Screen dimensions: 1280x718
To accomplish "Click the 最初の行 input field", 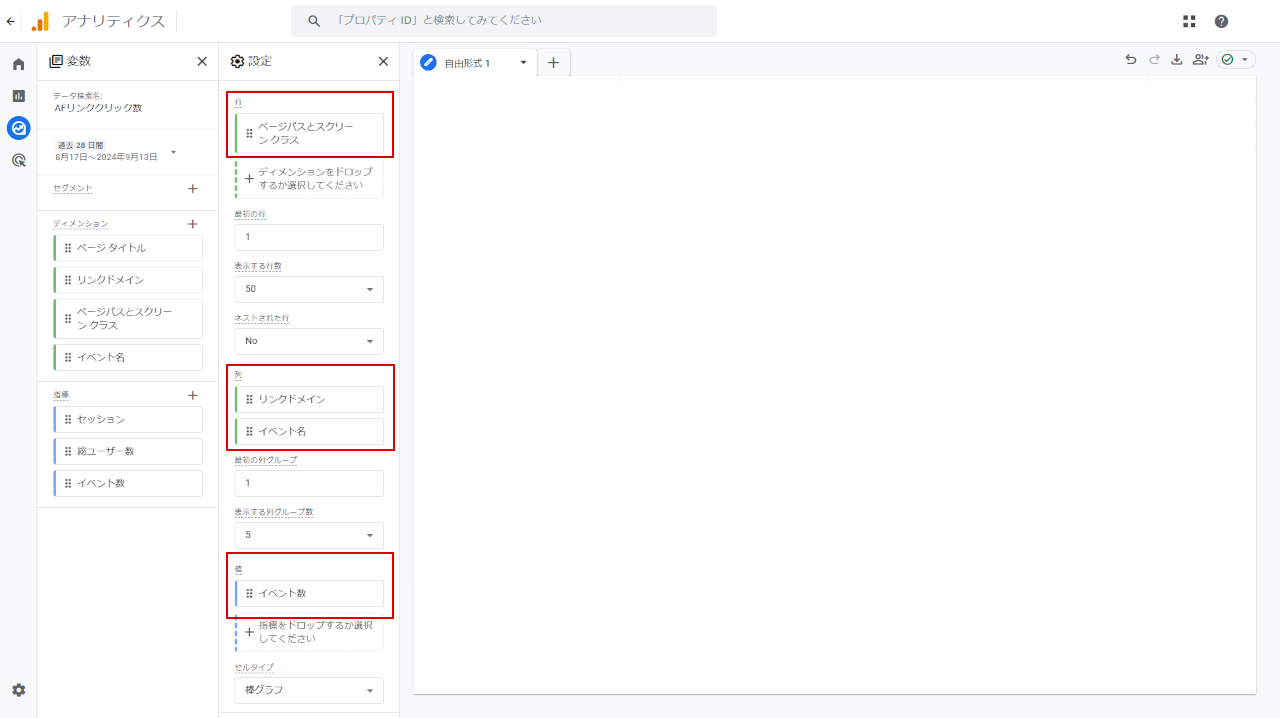I will (x=309, y=237).
